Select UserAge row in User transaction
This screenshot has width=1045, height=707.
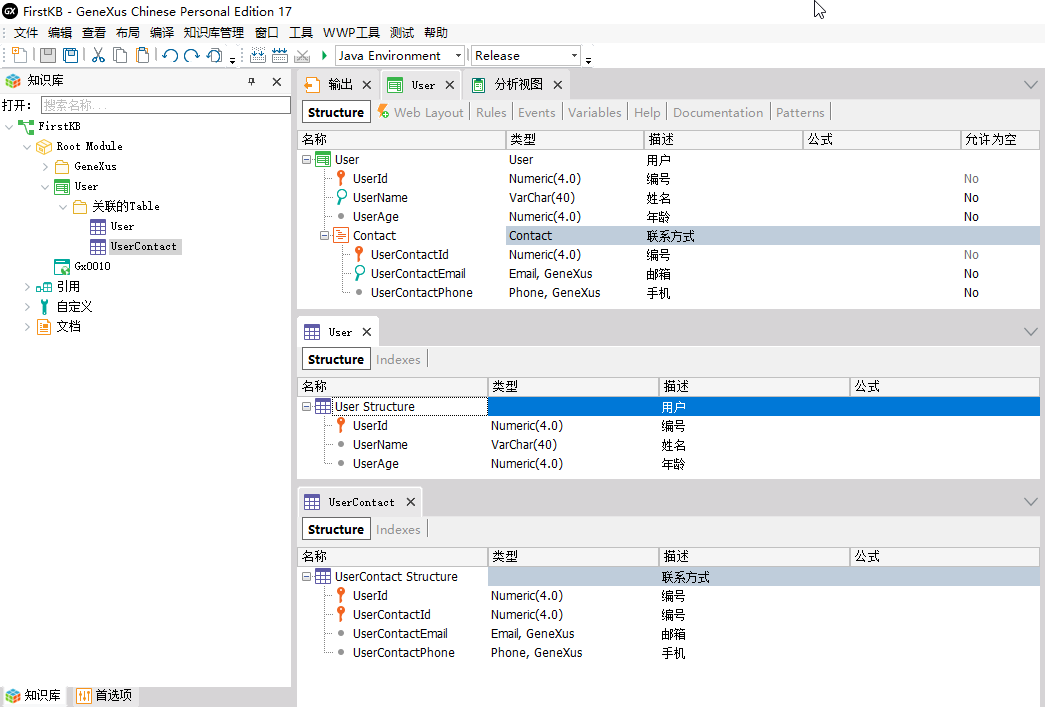click(x=668, y=217)
